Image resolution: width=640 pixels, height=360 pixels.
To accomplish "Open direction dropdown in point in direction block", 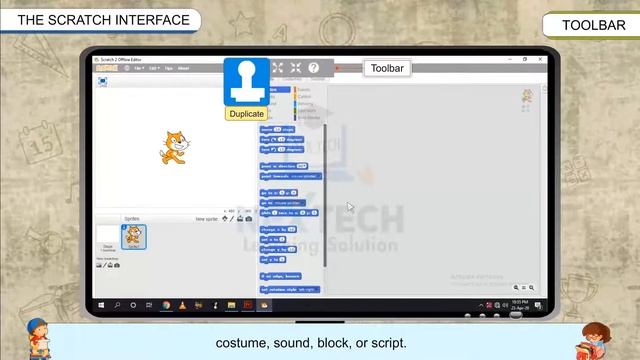I will (302, 166).
